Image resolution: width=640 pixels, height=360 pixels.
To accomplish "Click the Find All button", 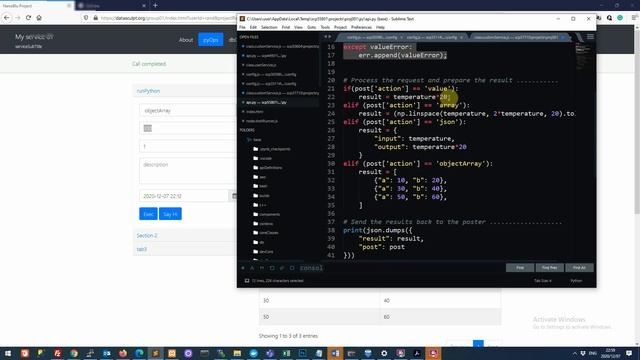I will click(579, 268).
